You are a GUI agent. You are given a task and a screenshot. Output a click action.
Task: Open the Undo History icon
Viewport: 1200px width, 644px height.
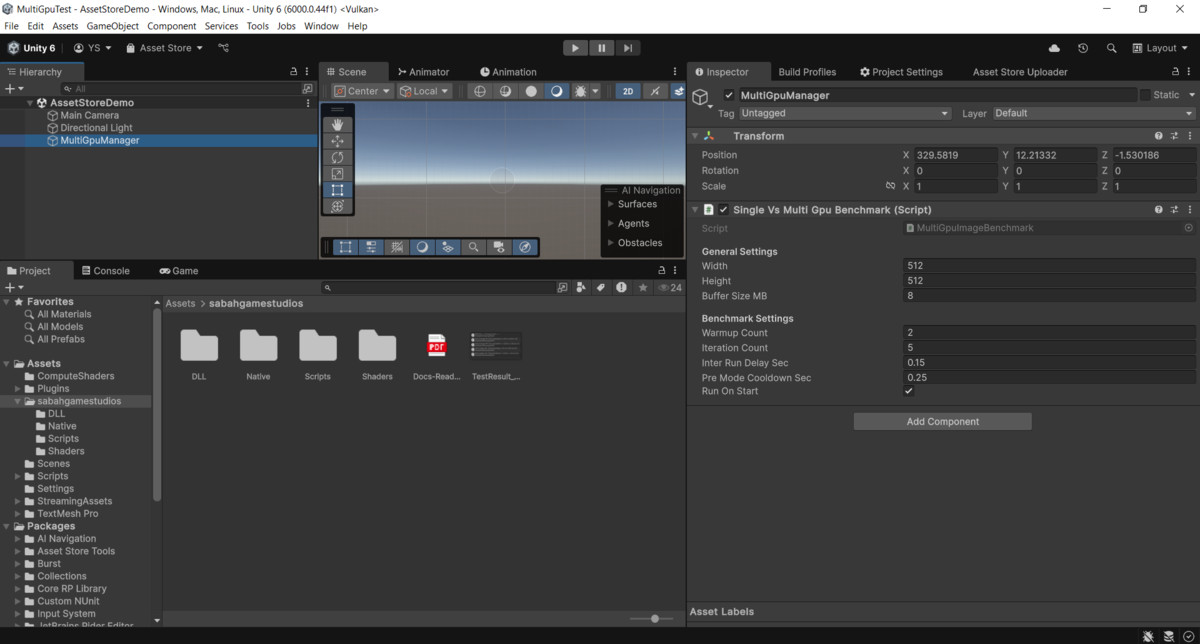[1082, 48]
